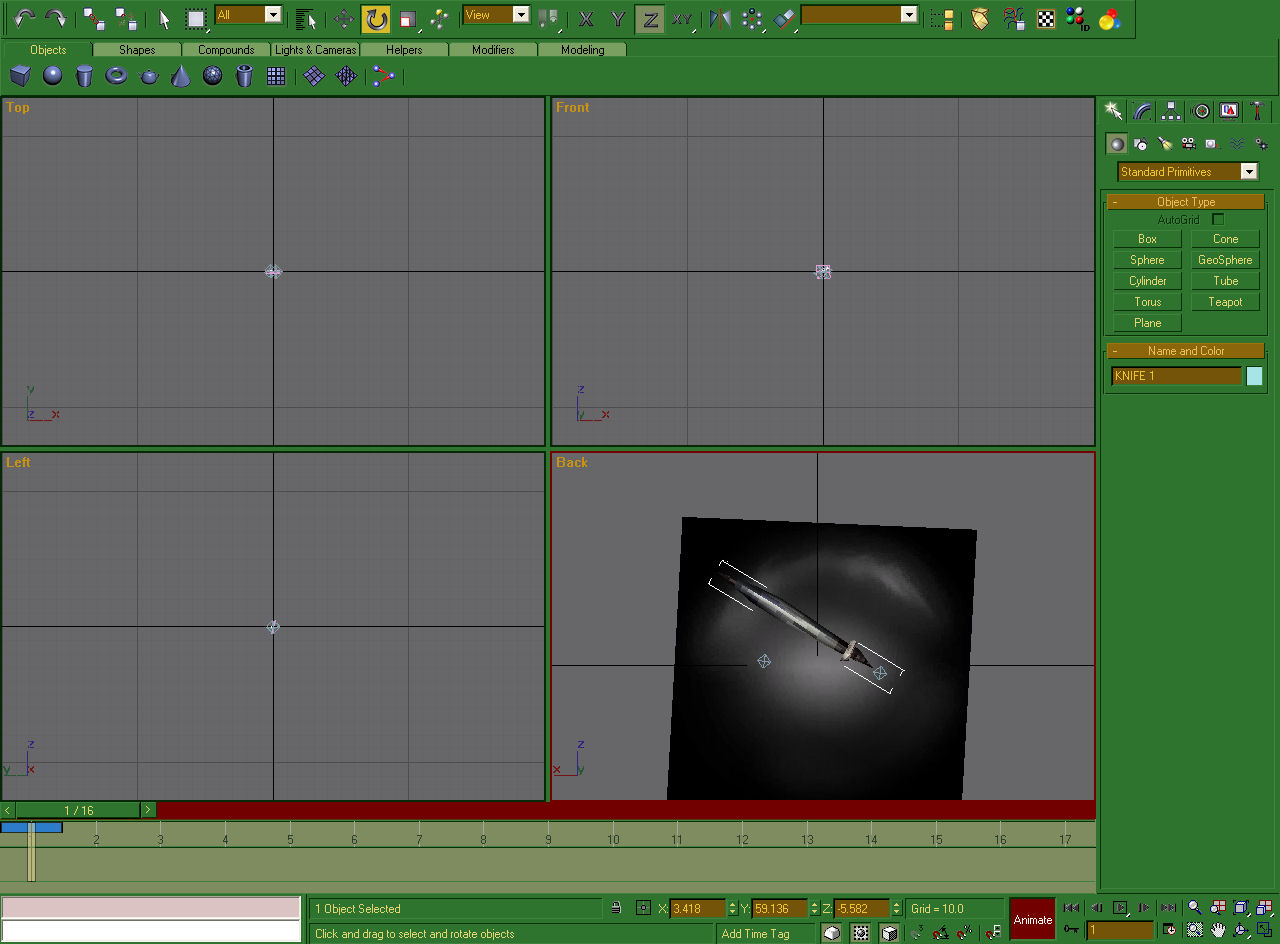The width and height of the screenshot is (1280, 944).
Task: Open the Named Selection Sets dropdown
Action: point(859,15)
